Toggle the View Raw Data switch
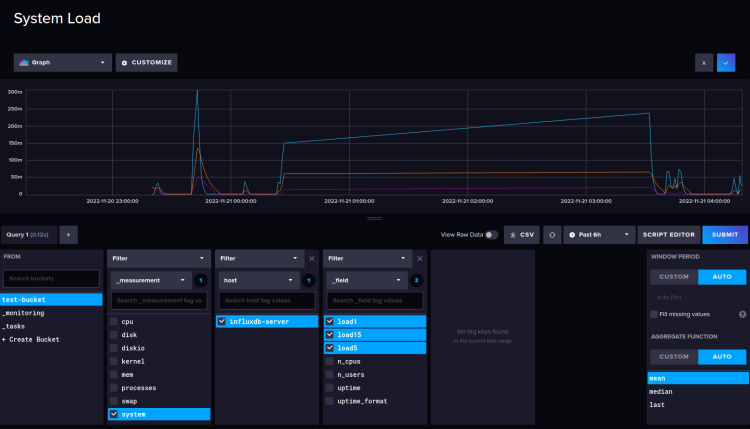This screenshot has width=750, height=429. 491,234
